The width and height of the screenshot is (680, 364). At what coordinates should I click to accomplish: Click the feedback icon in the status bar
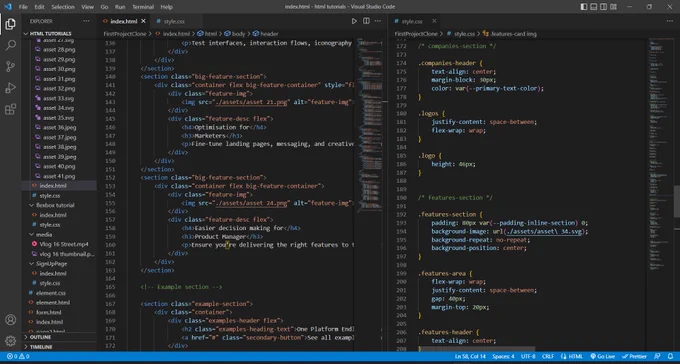657,356
